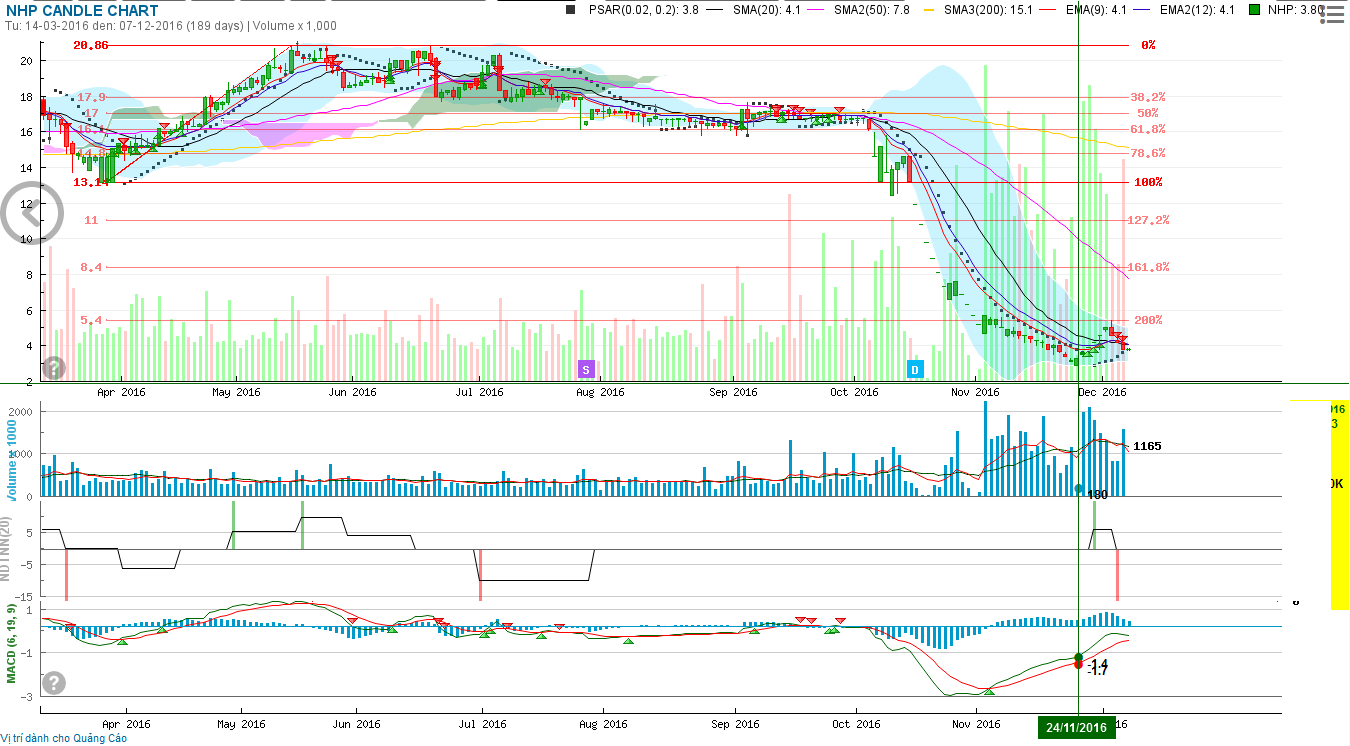Select the 100% Fibonacci level label

(1148, 182)
